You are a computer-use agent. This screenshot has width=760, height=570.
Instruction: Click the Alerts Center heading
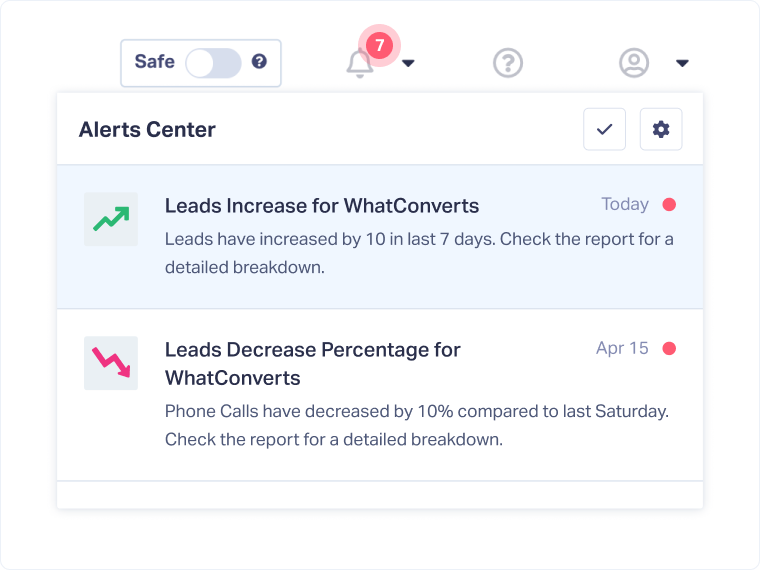pyautogui.click(x=147, y=129)
